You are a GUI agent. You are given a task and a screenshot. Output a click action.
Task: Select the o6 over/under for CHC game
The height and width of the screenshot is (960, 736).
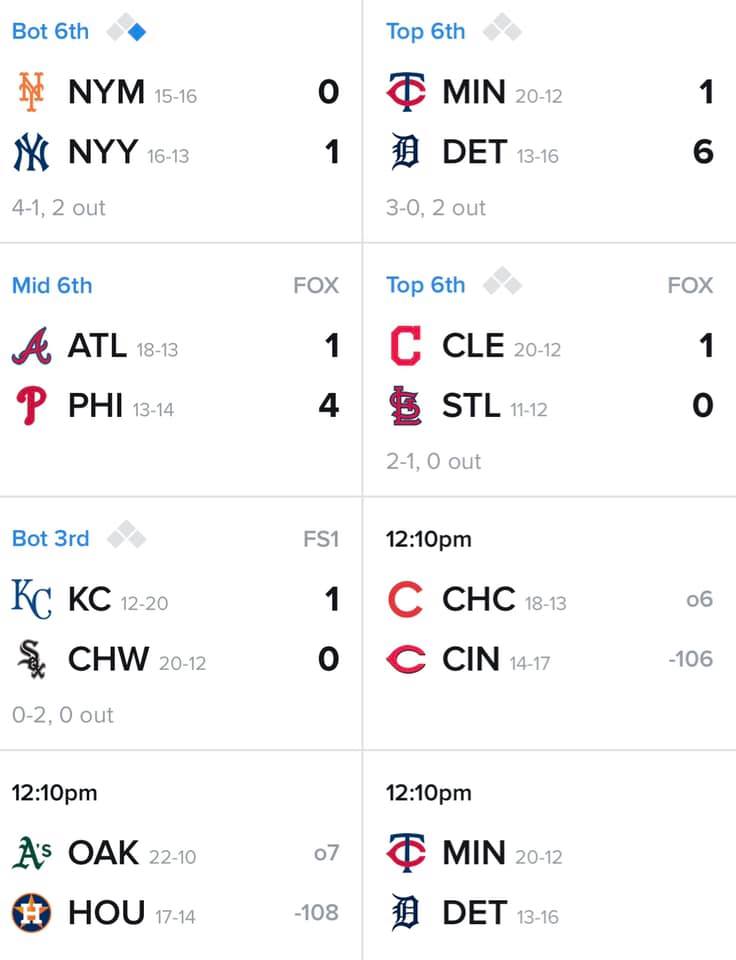coord(699,599)
